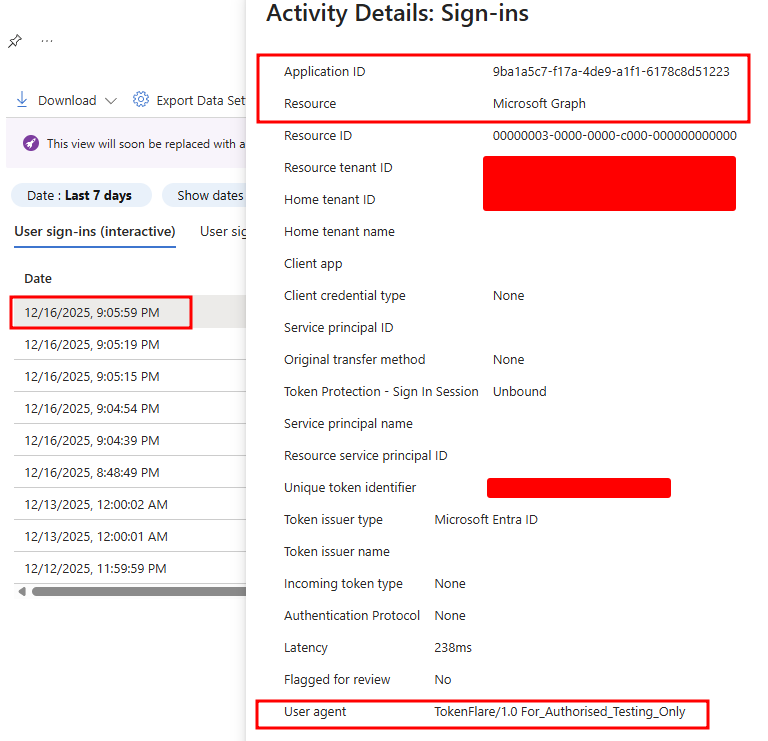Expand the Download dropdown chevron
This screenshot has height=741, width=768.
point(110,101)
